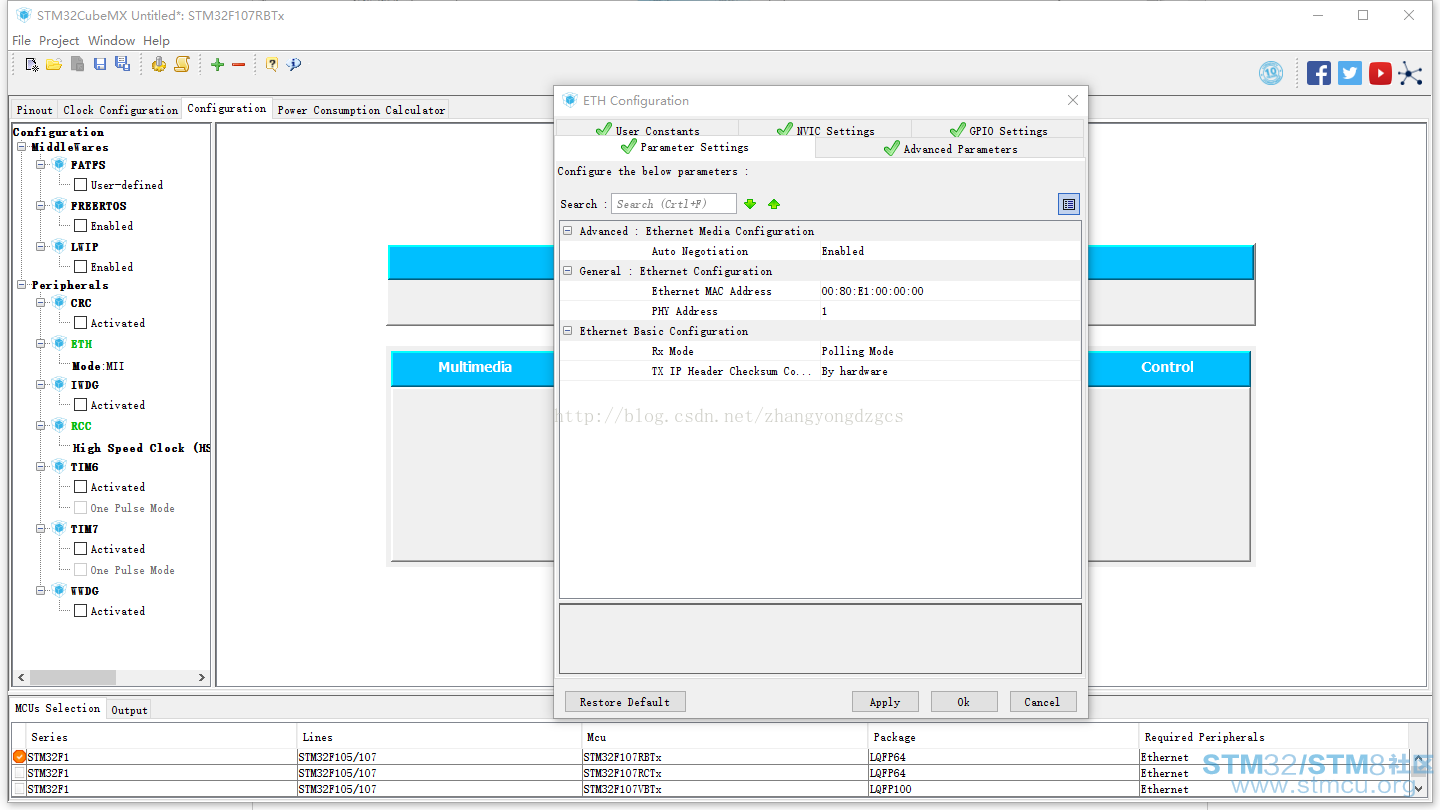1440x810 pixels.
Task: Jump to next search result with green down arrow
Action: (750, 204)
